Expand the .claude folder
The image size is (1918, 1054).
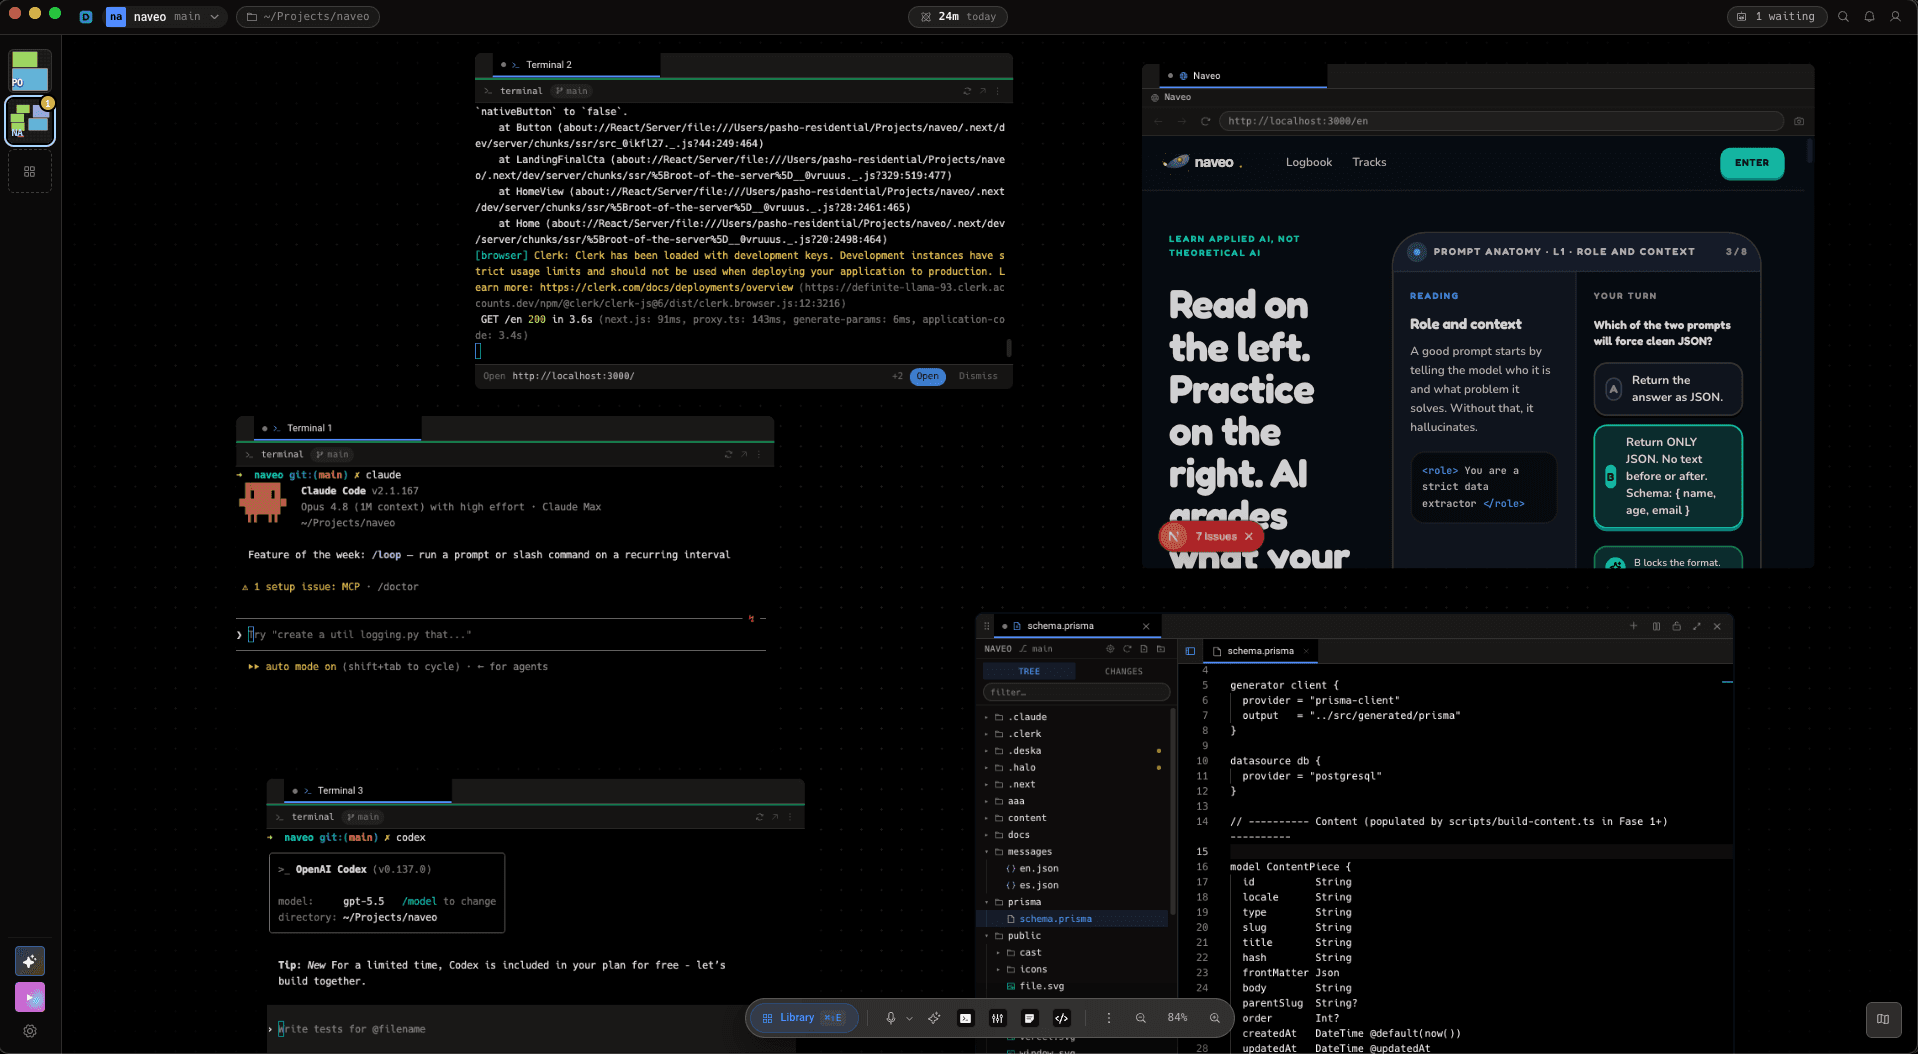click(x=1070, y=717)
